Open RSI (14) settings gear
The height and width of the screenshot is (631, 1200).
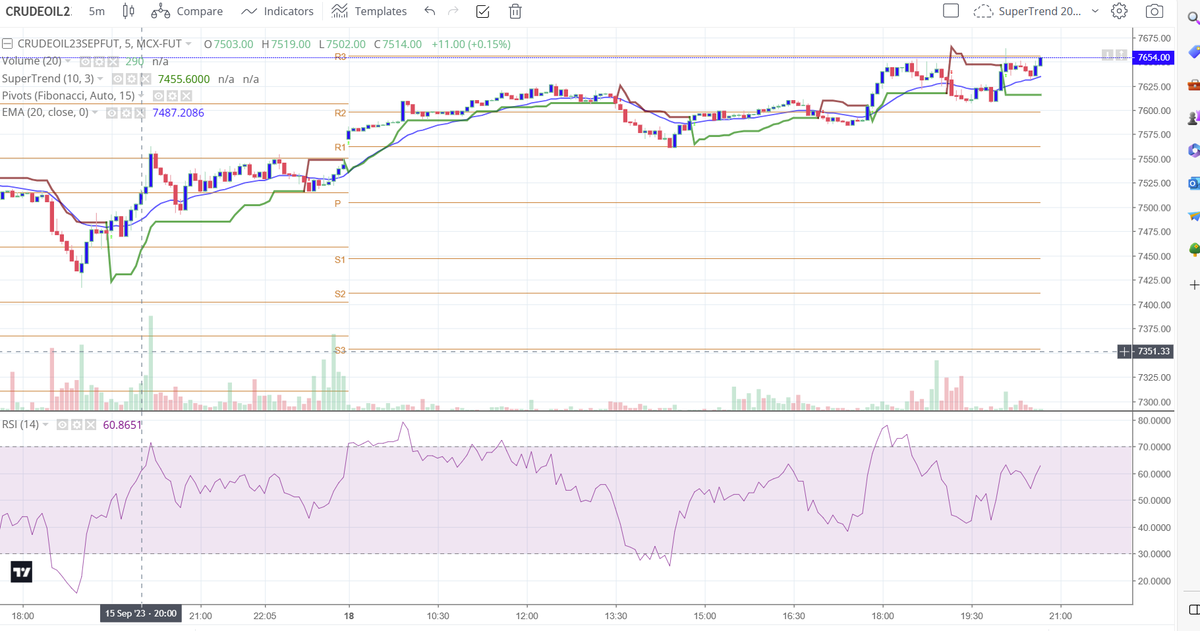pos(75,424)
